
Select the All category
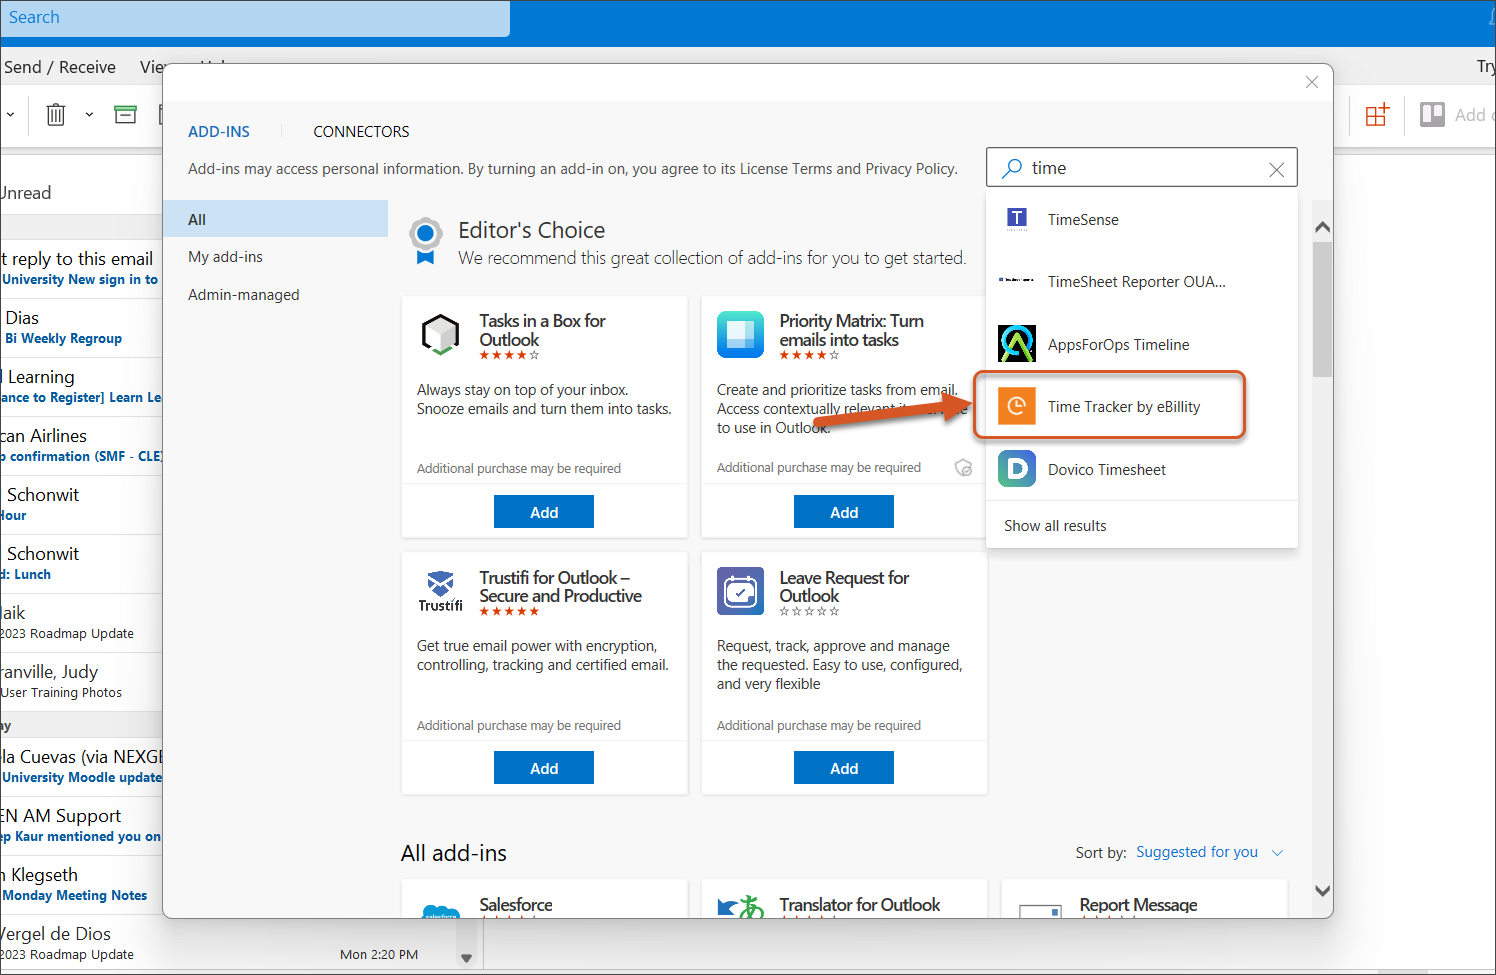point(275,219)
